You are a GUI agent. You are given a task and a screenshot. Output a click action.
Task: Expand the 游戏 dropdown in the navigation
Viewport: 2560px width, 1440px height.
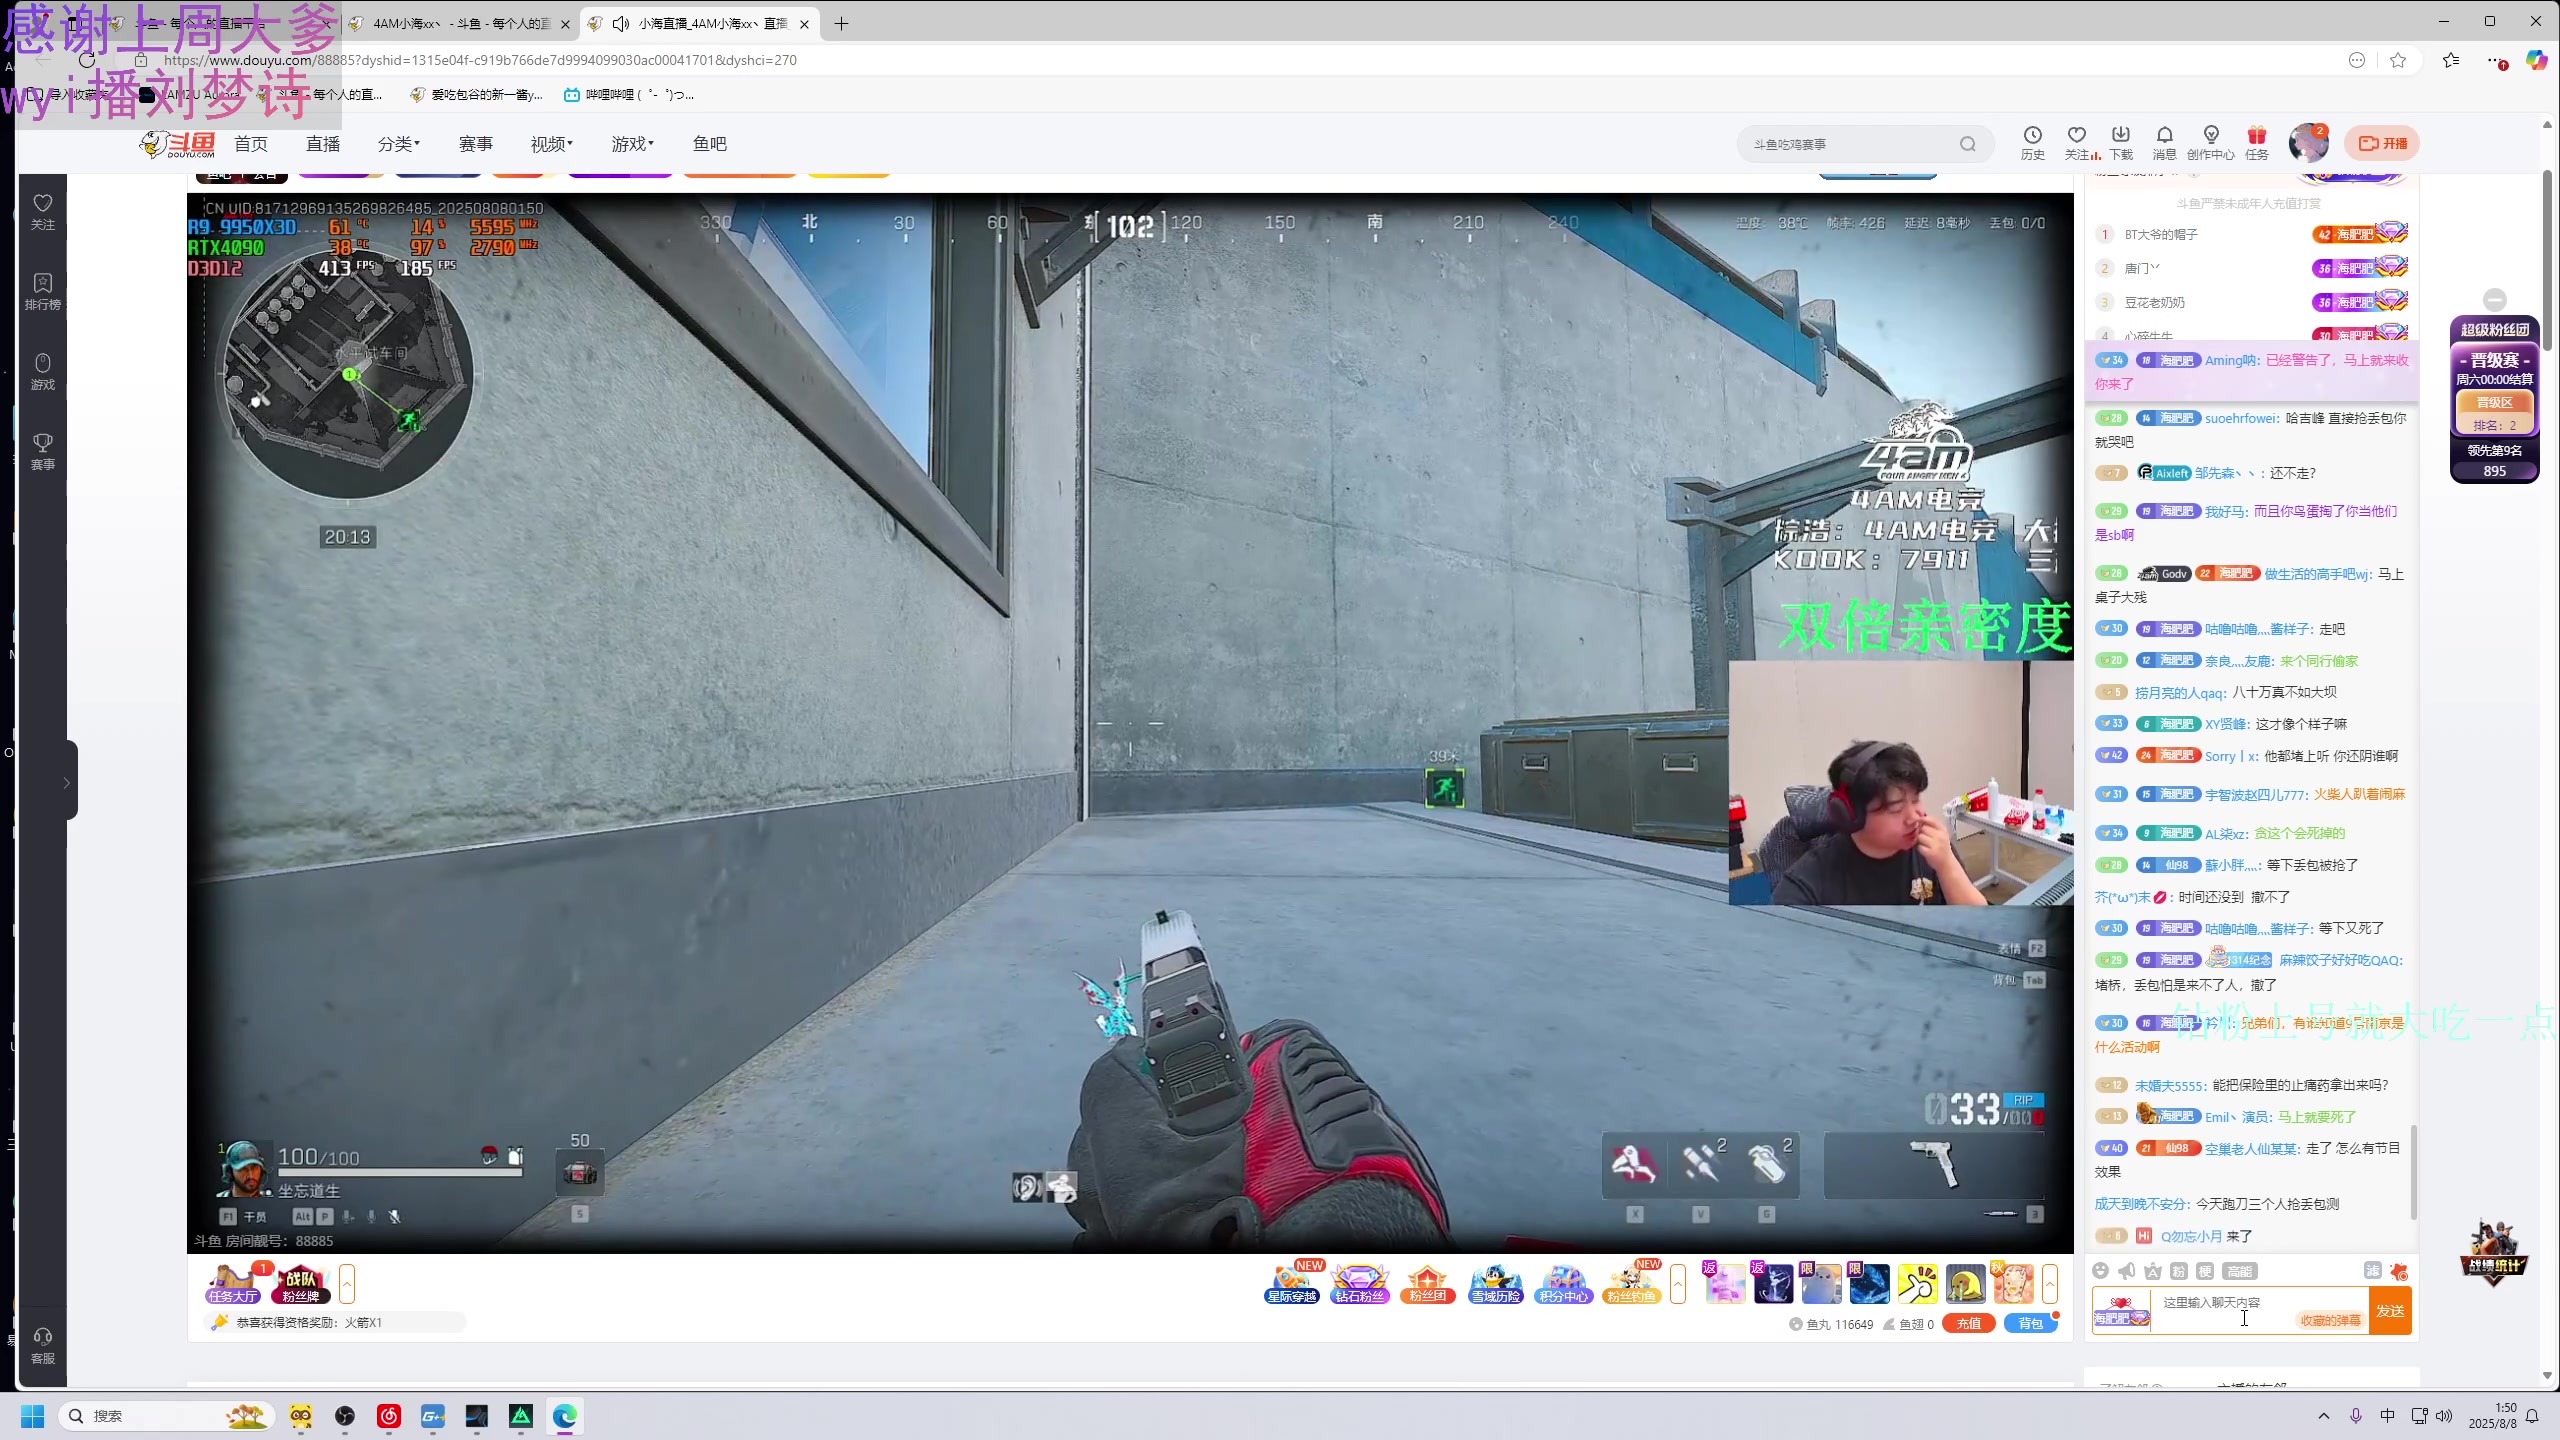tap(632, 144)
